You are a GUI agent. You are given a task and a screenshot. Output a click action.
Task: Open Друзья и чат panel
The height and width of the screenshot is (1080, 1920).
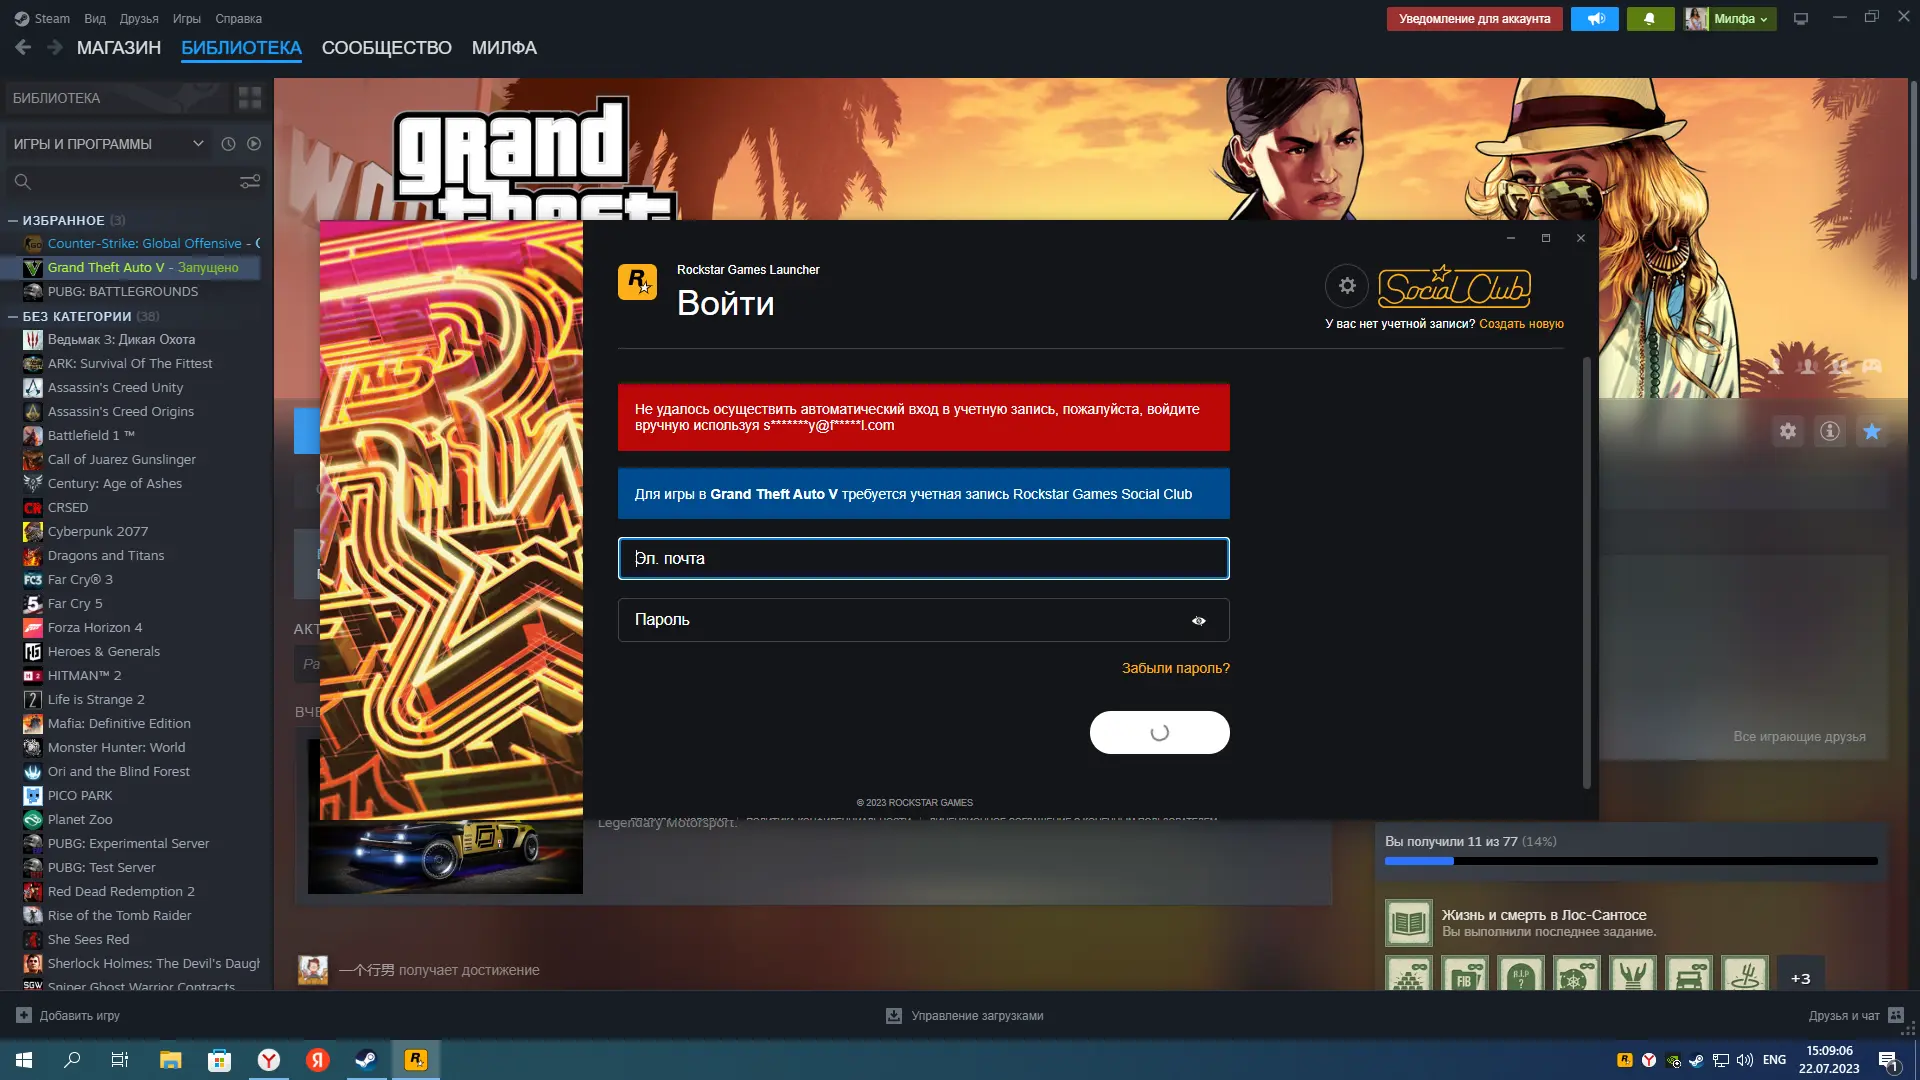(1856, 1015)
